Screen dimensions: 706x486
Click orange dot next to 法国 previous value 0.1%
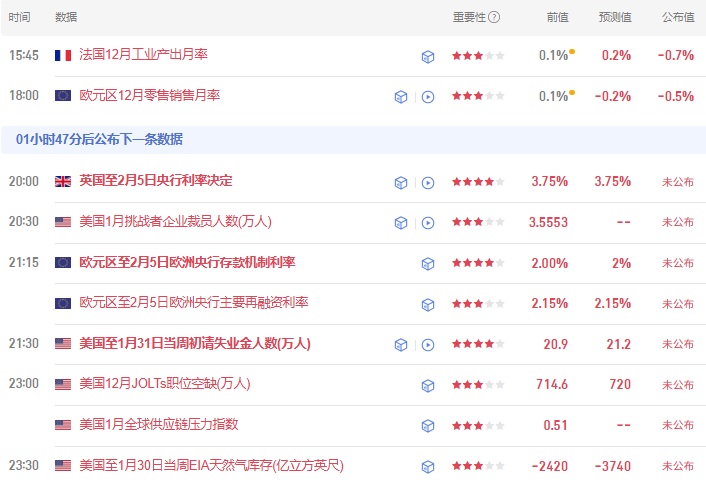tap(572, 51)
